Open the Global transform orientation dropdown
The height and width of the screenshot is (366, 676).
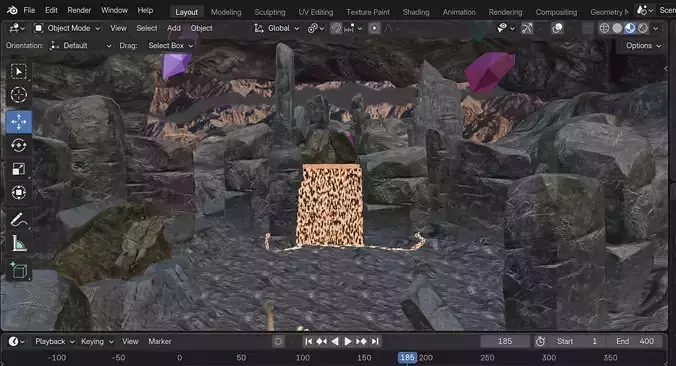click(277, 28)
